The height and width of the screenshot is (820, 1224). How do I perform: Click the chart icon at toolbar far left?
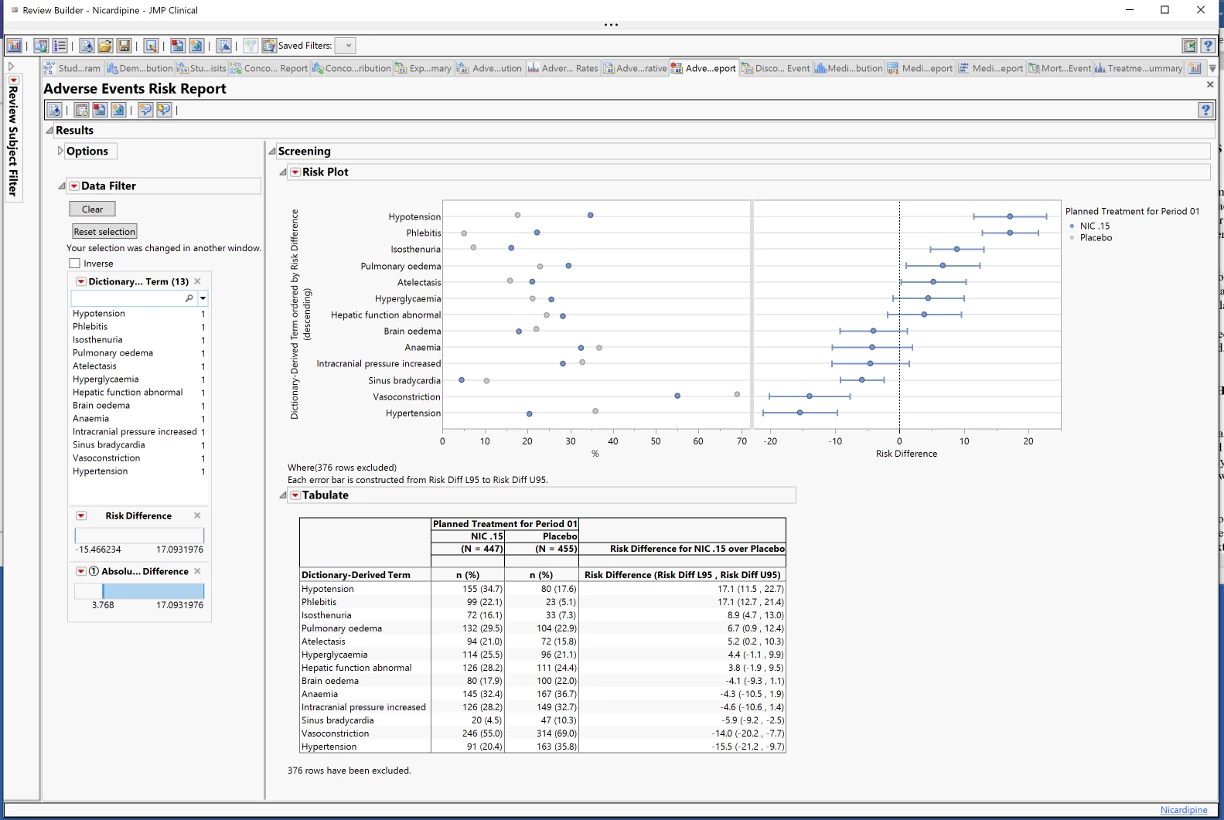tap(13, 45)
